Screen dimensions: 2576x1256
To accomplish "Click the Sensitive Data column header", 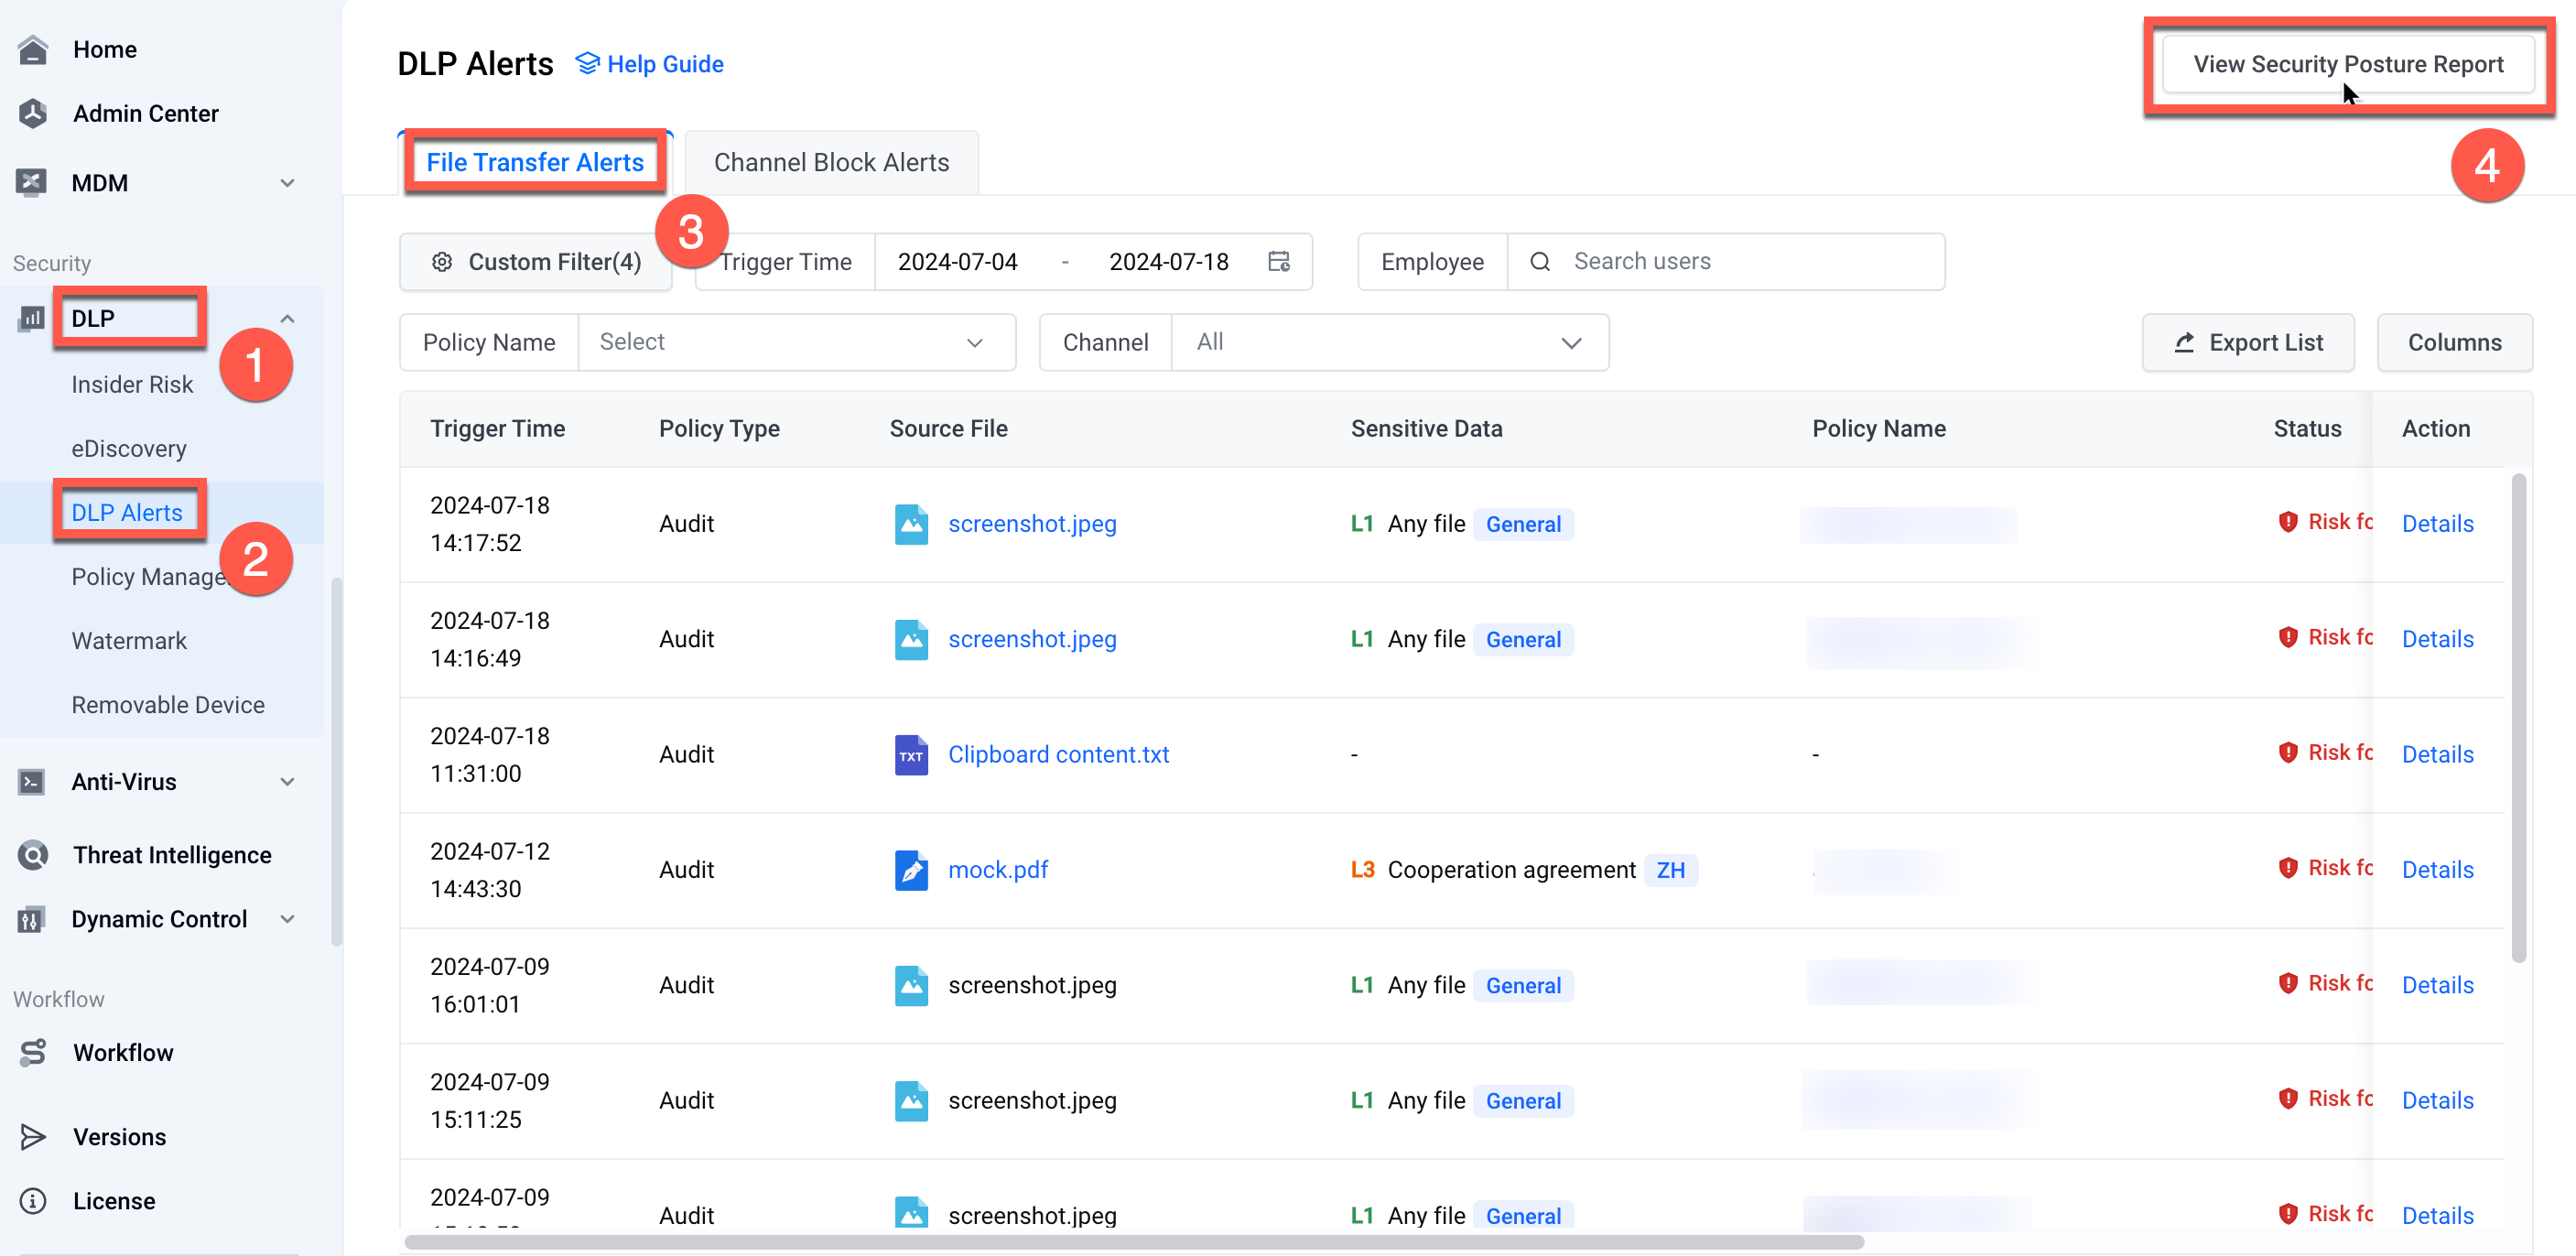I will [1426, 429].
